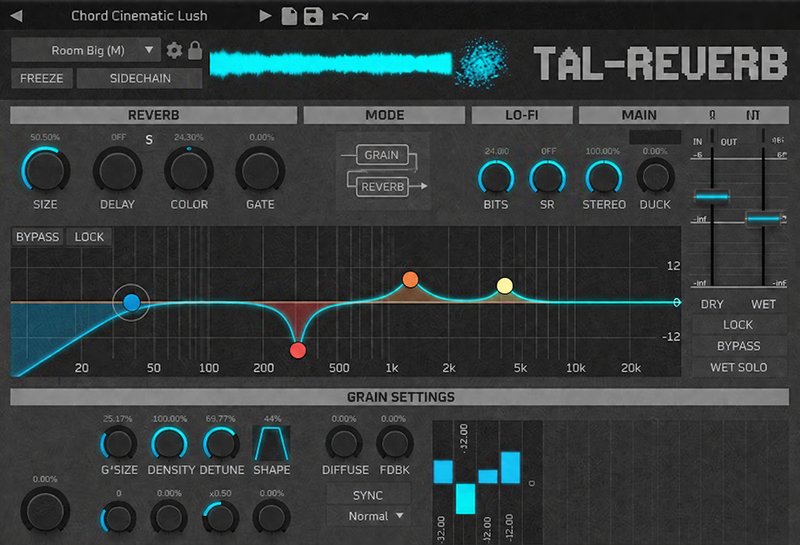This screenshot has height=545, width=800.
Task: Save the preset with the floppy disk icon
Action: point(313,16)
